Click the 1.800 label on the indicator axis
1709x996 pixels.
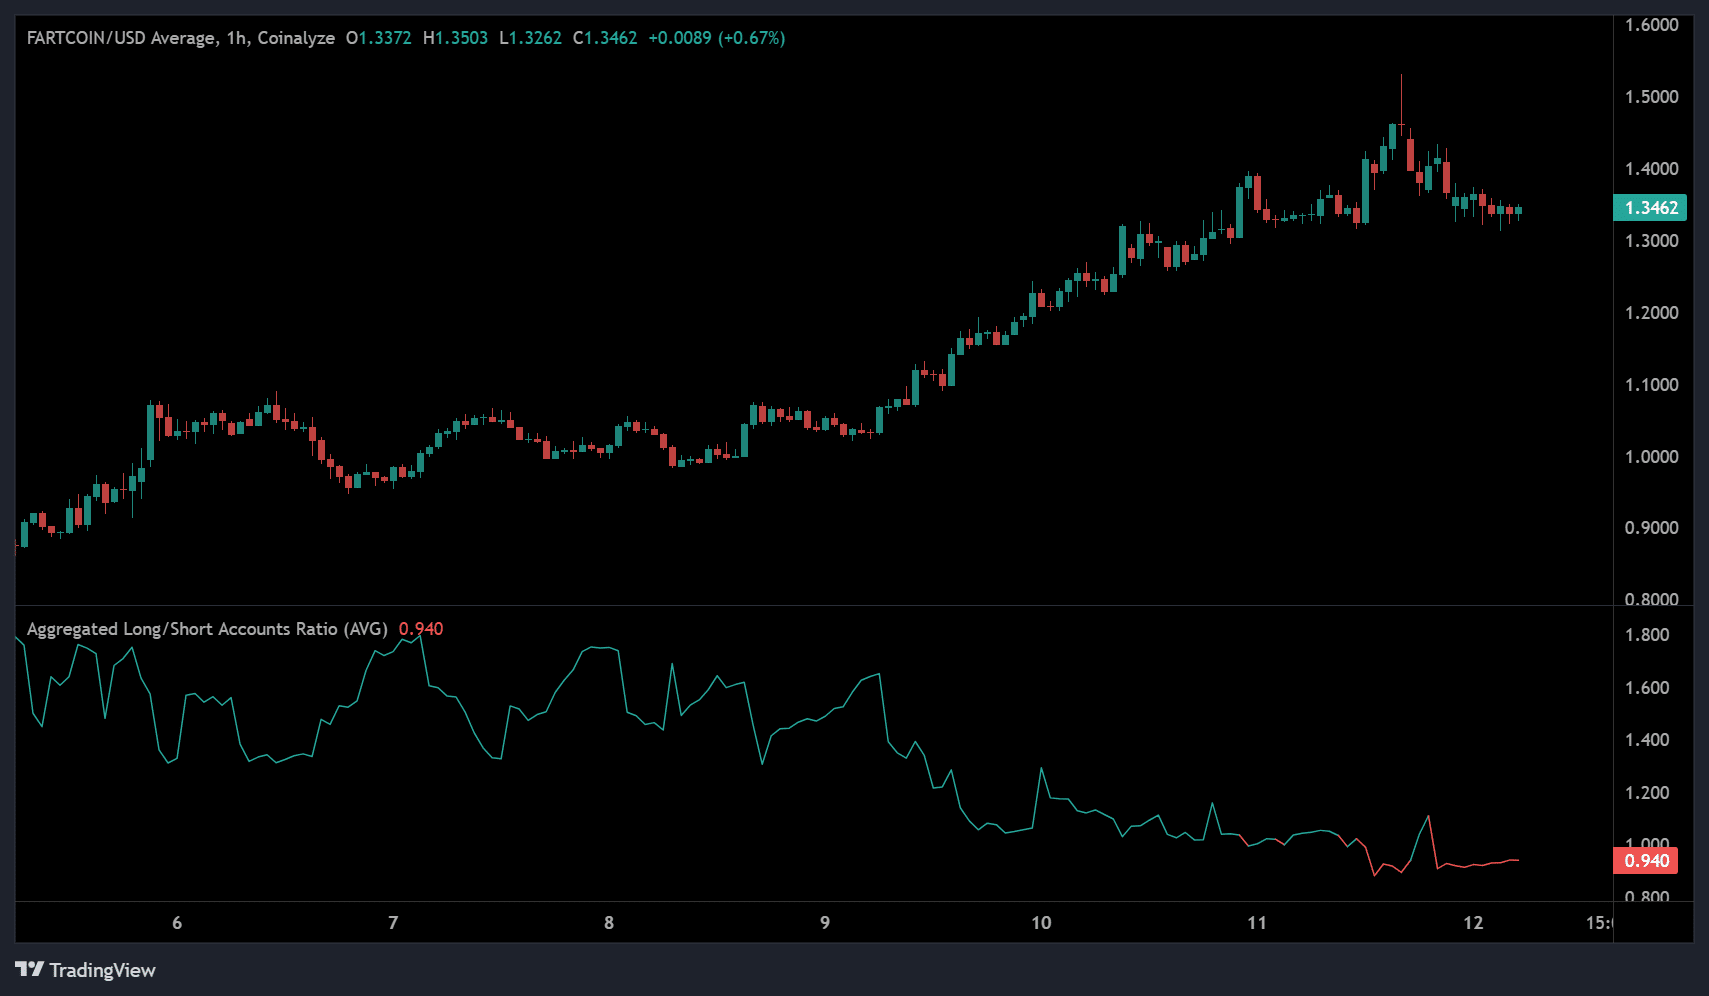(x=1647, y=635)
